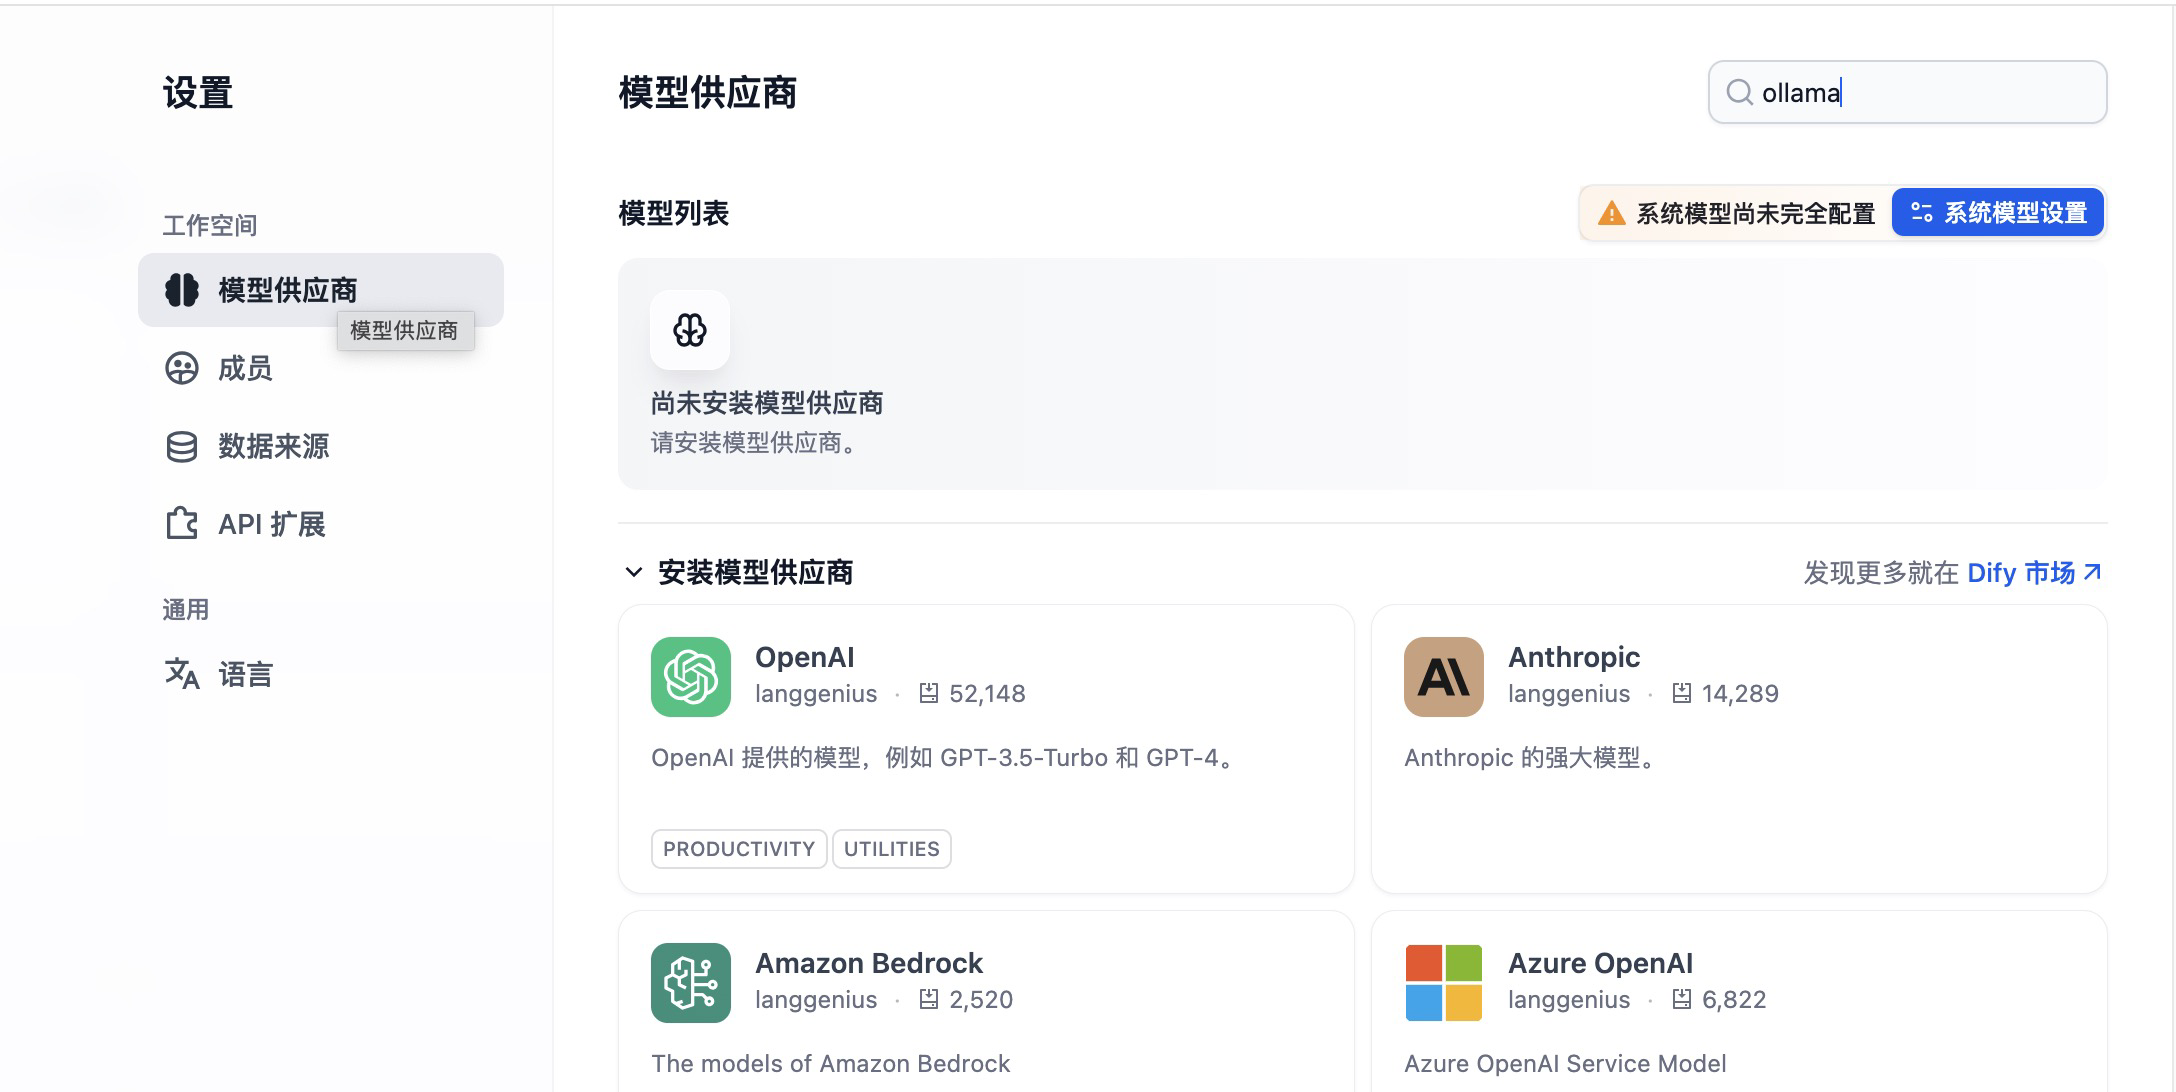
Task: Click the PRODUCTIVITY tag on OpenAI card
Action: pos(738,849)
